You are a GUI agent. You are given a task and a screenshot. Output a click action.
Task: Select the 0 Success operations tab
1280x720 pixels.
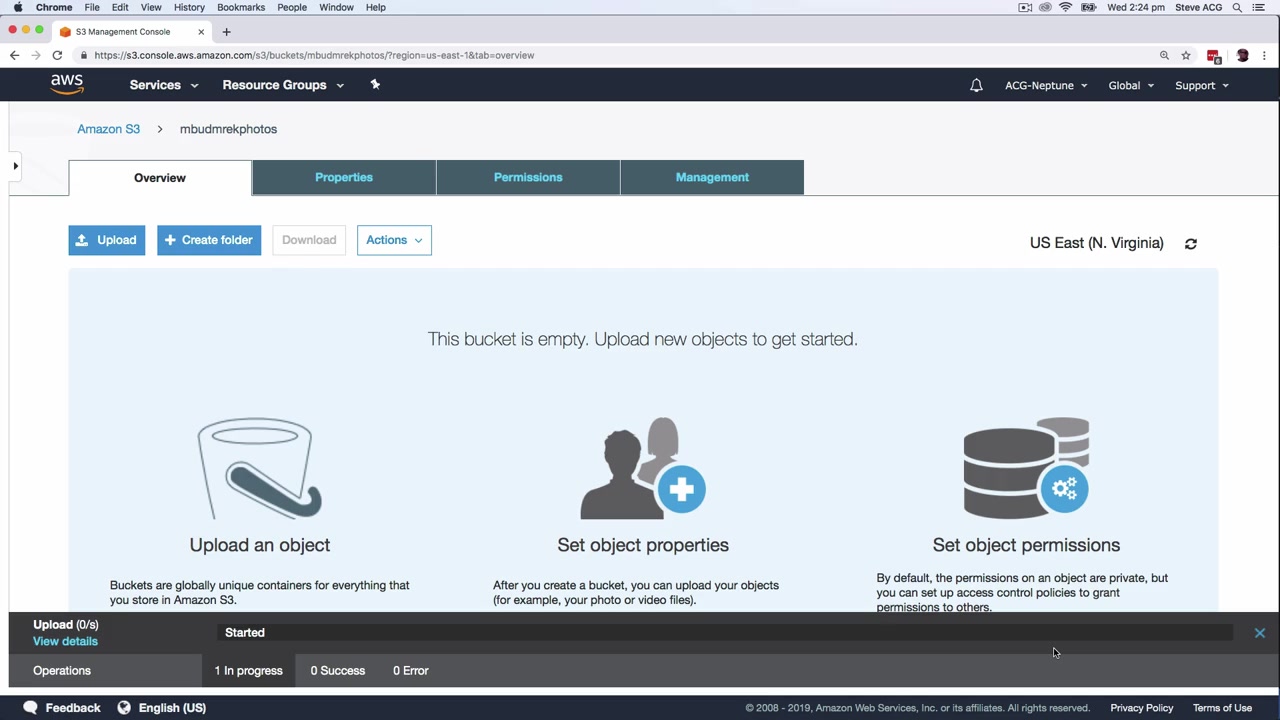[x=338, y=671]
